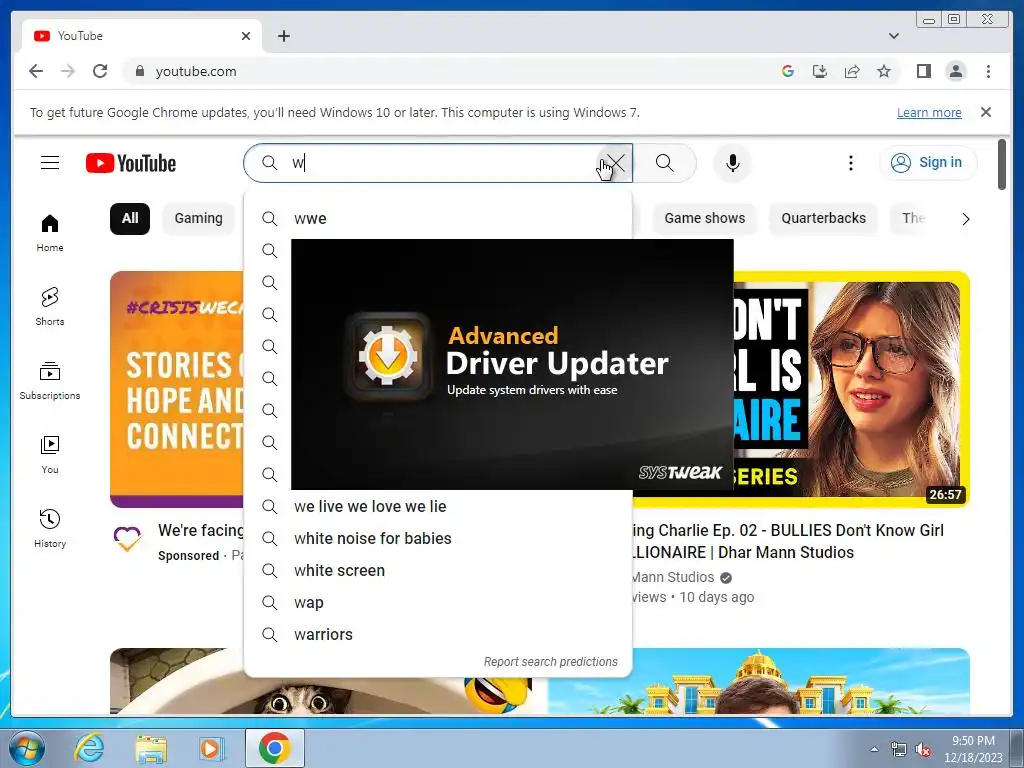
Task: Click inside the YouTube search field
Action: (438, 163)
